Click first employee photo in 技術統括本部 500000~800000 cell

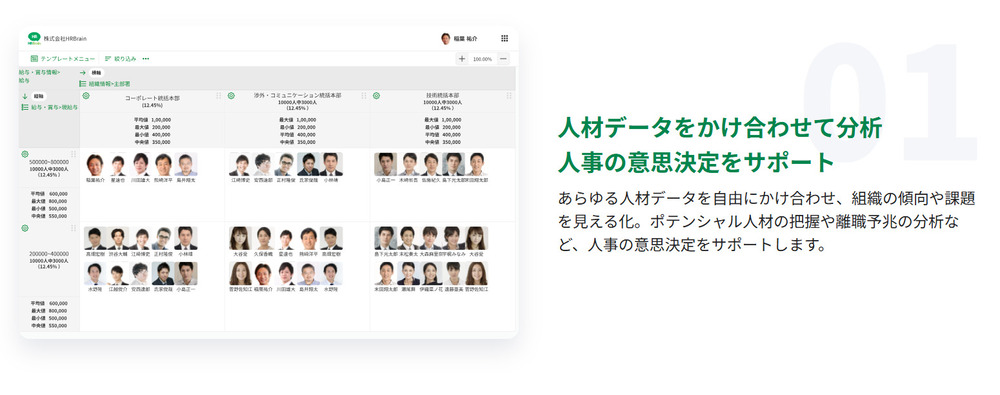click(x=385, y=165)
